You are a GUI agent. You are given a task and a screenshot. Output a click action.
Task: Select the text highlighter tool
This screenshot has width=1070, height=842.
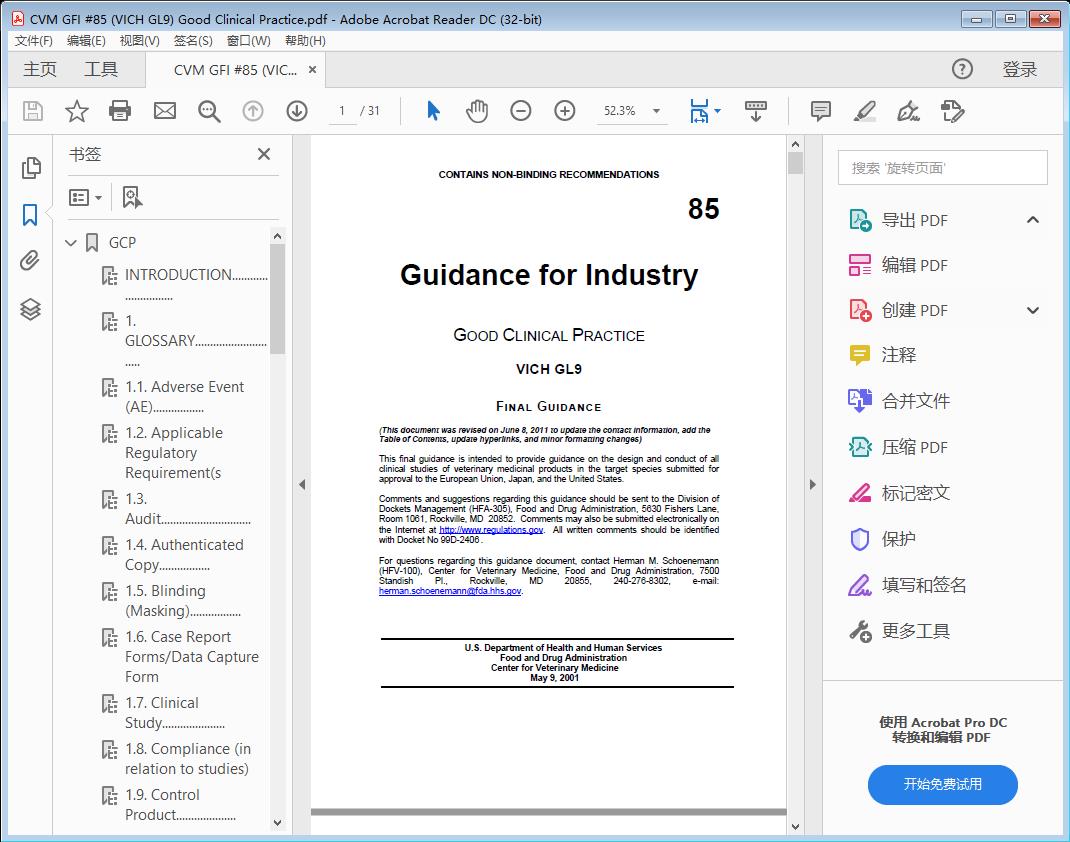pos(864,112)
